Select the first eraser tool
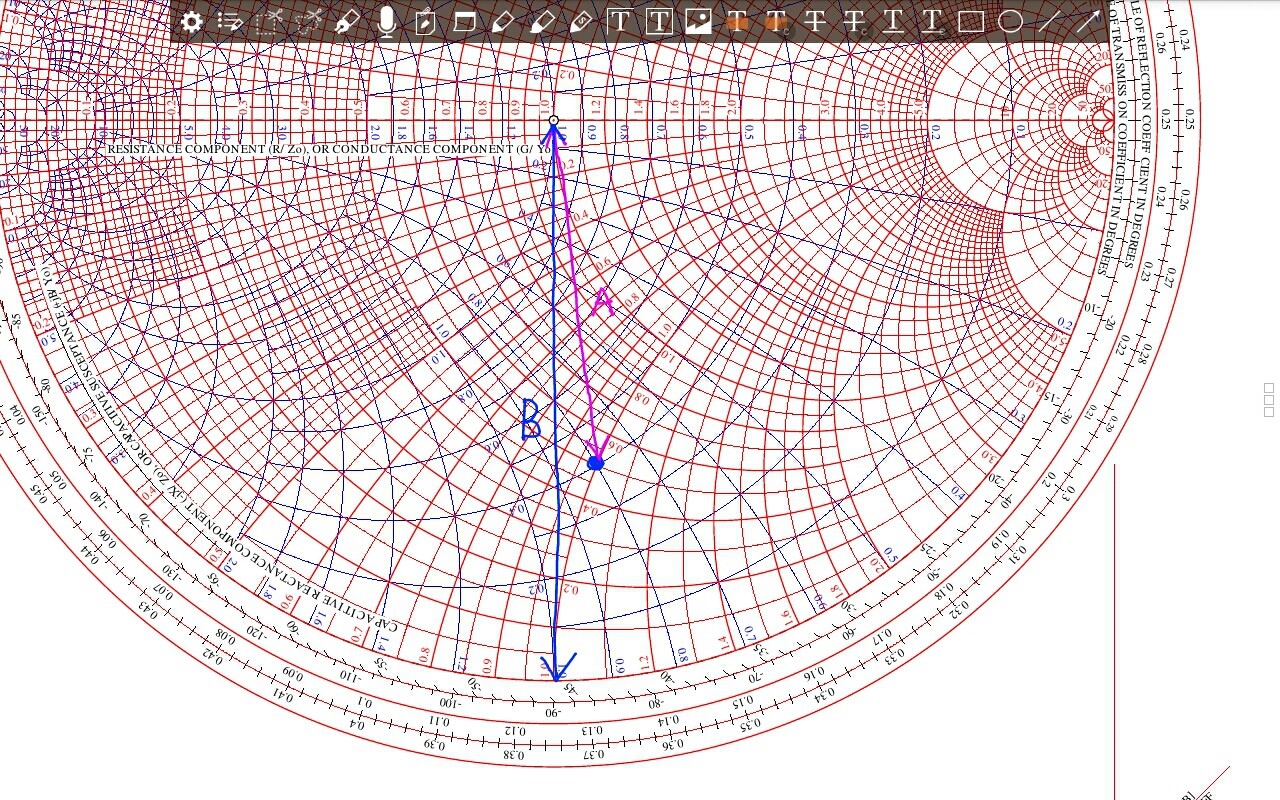The height and width of the screenshot is (800, 1280). point(503,21)
